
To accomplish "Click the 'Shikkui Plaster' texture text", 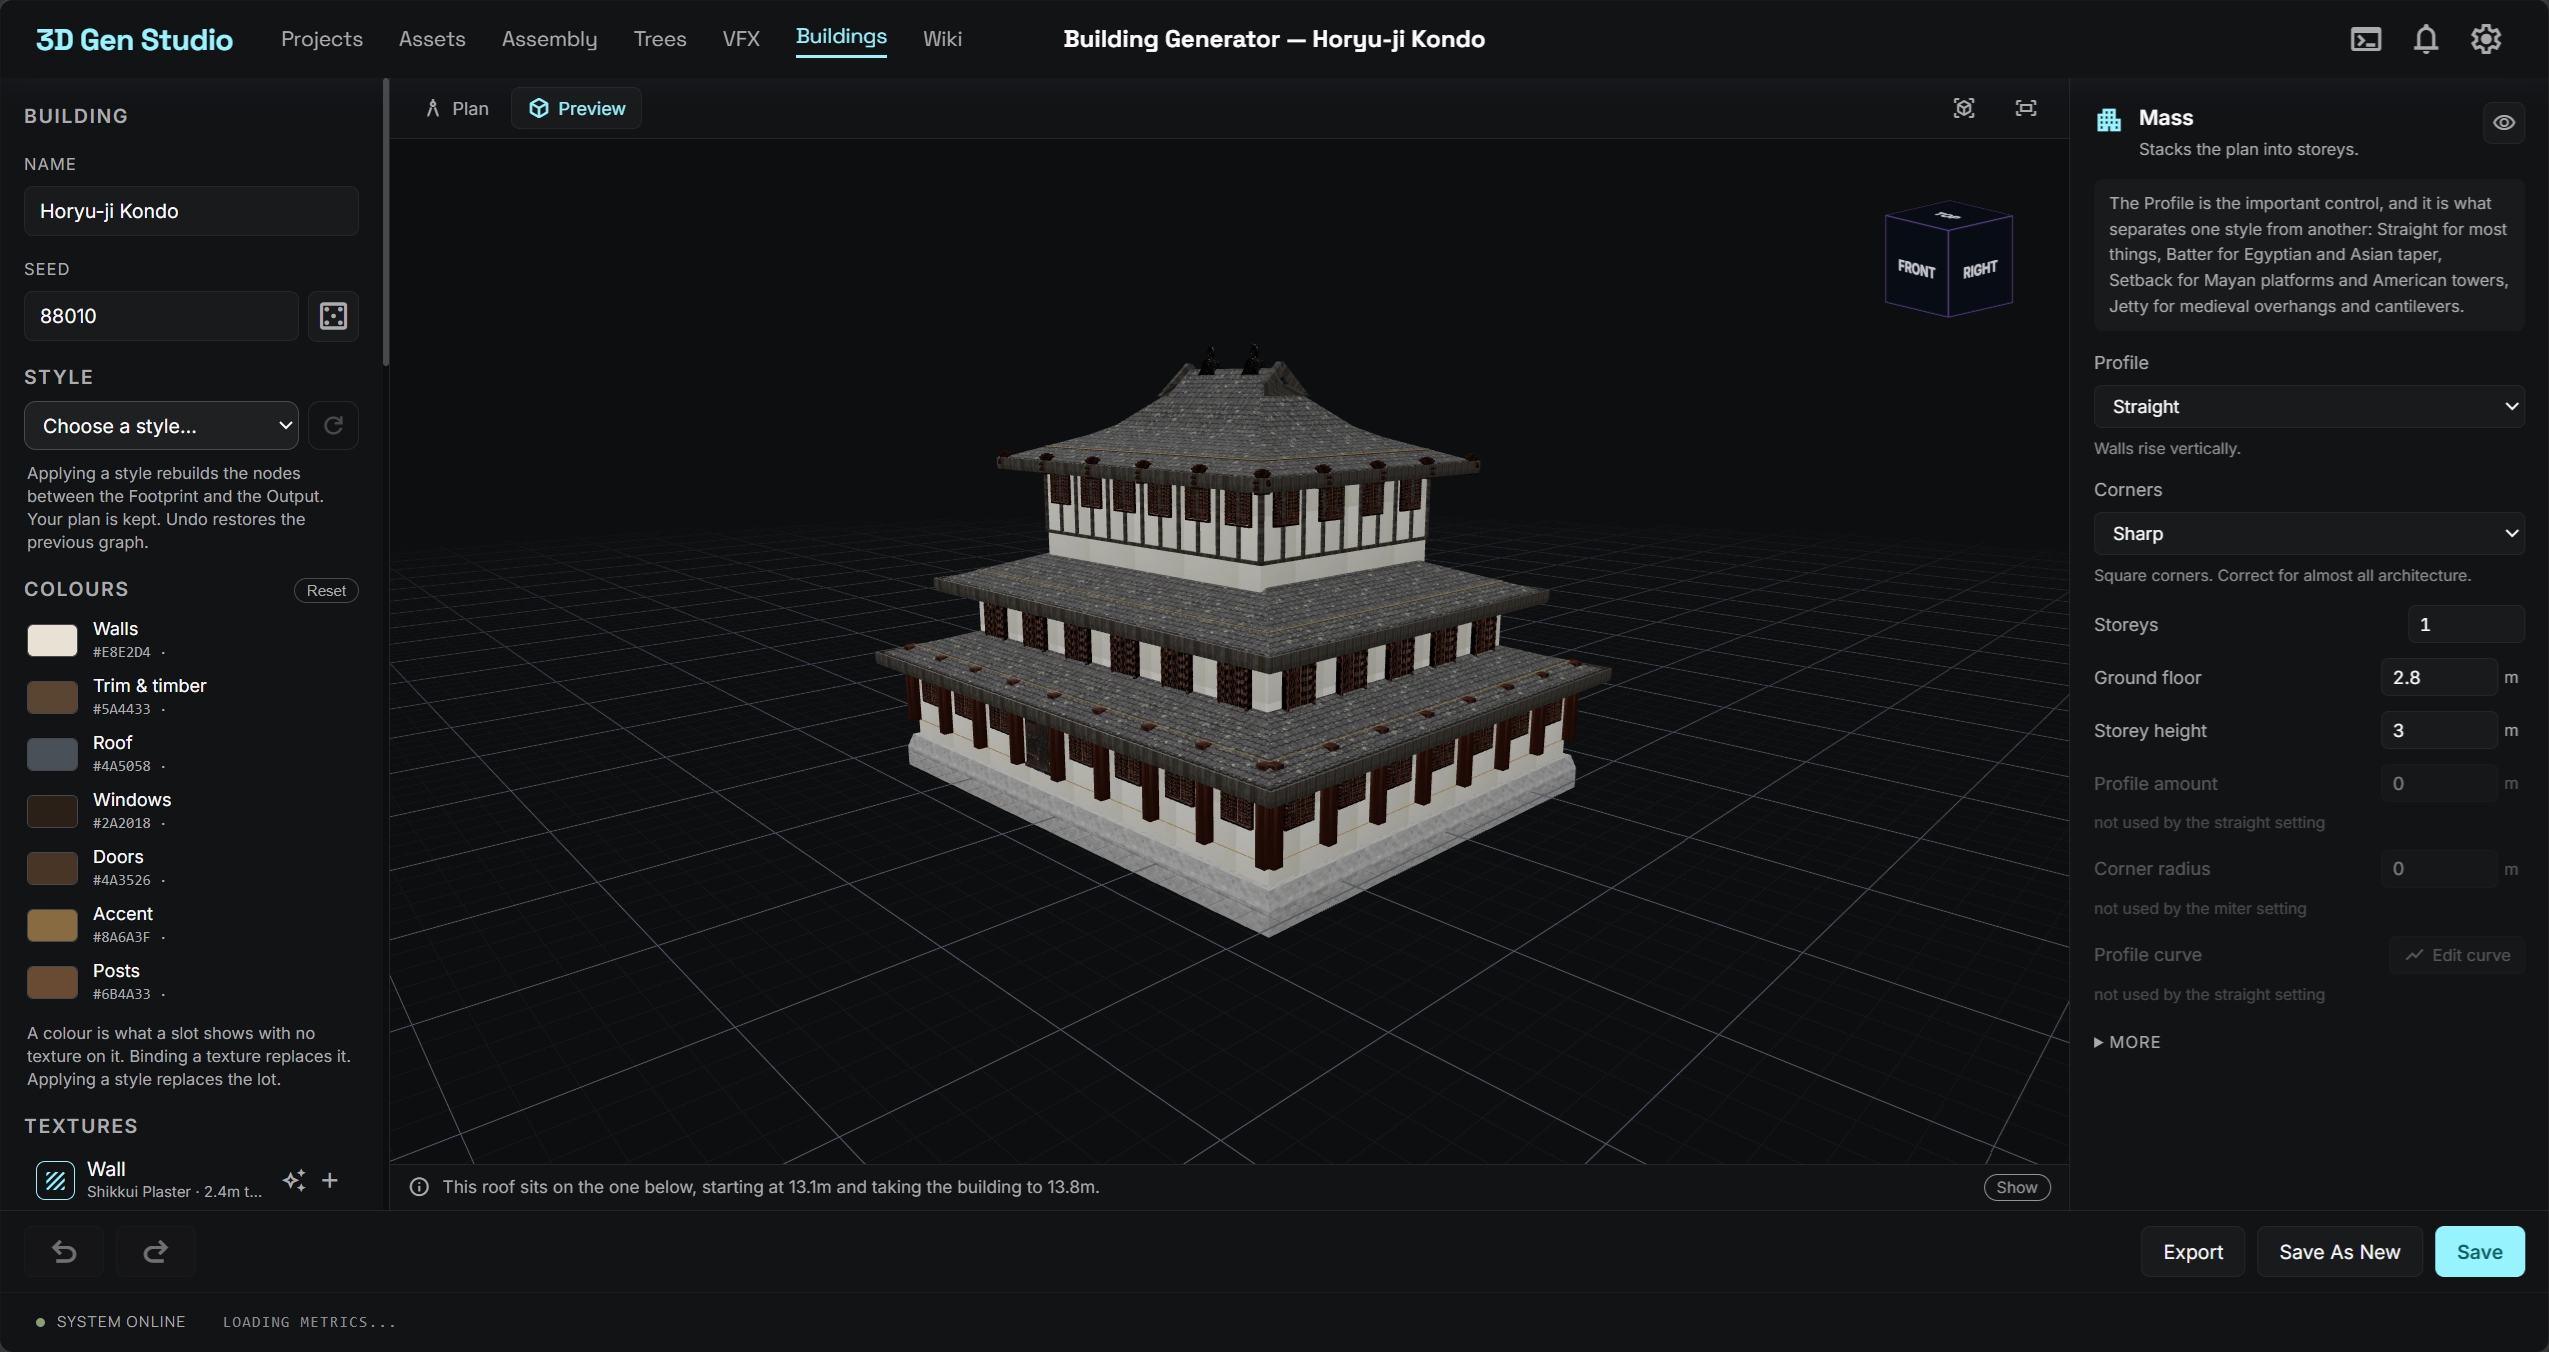I will pos(139,1191).
